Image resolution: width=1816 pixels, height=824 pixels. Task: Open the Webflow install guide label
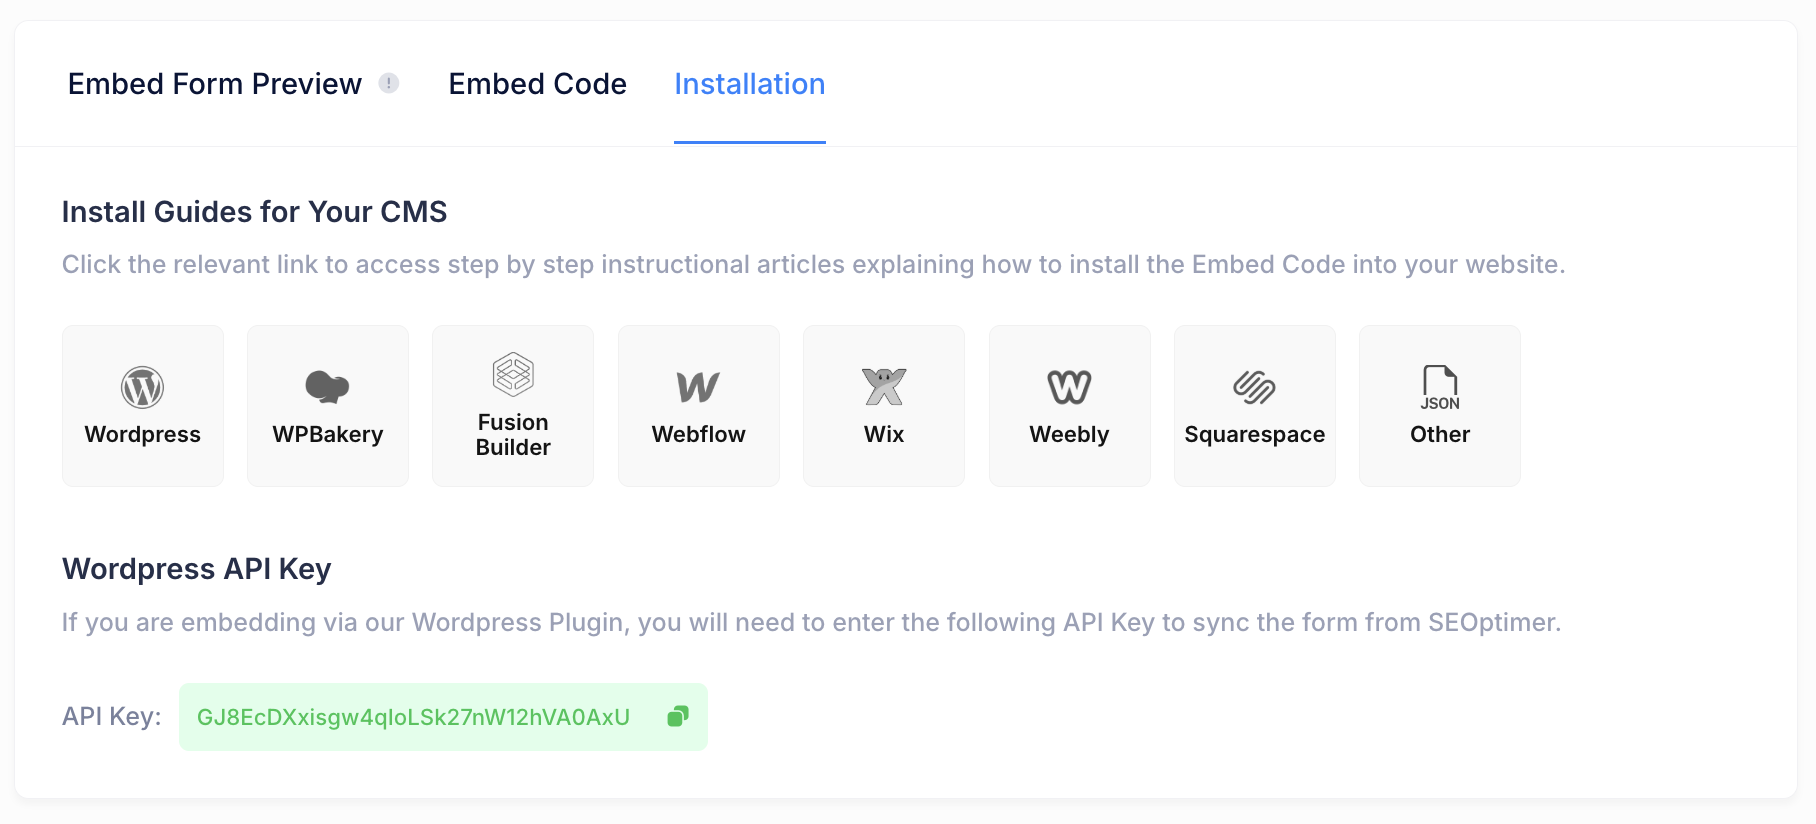698,434
